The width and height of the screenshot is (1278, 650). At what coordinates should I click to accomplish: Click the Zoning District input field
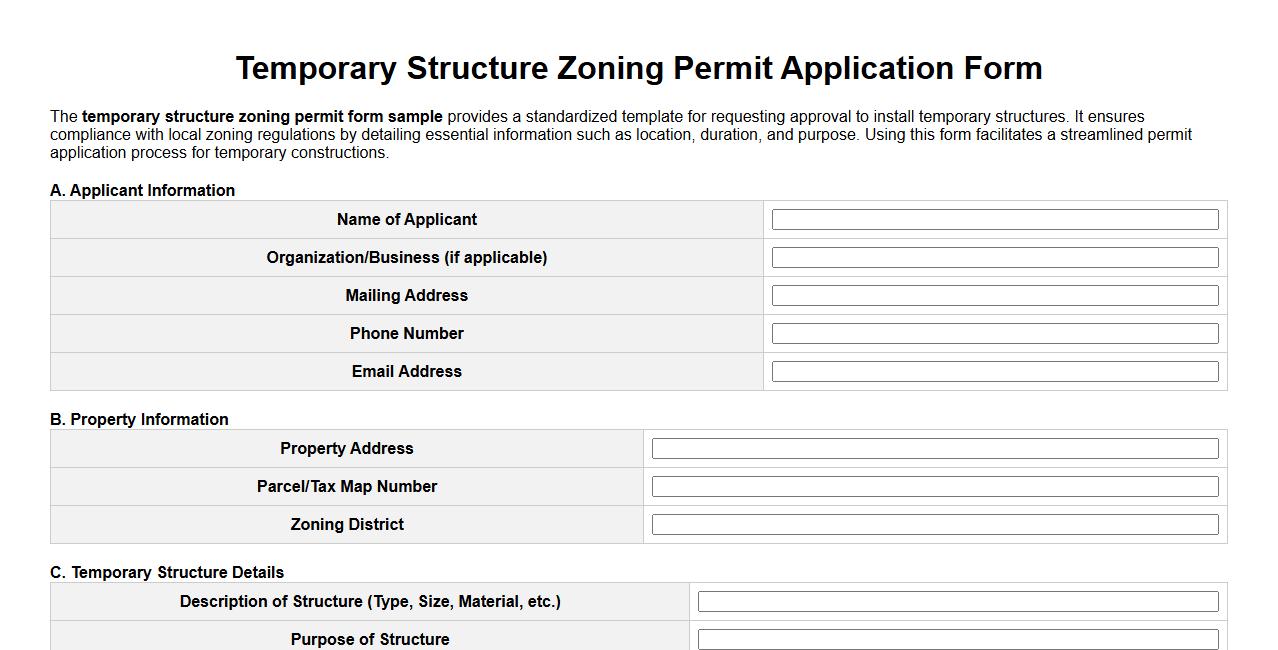[934, 524]
